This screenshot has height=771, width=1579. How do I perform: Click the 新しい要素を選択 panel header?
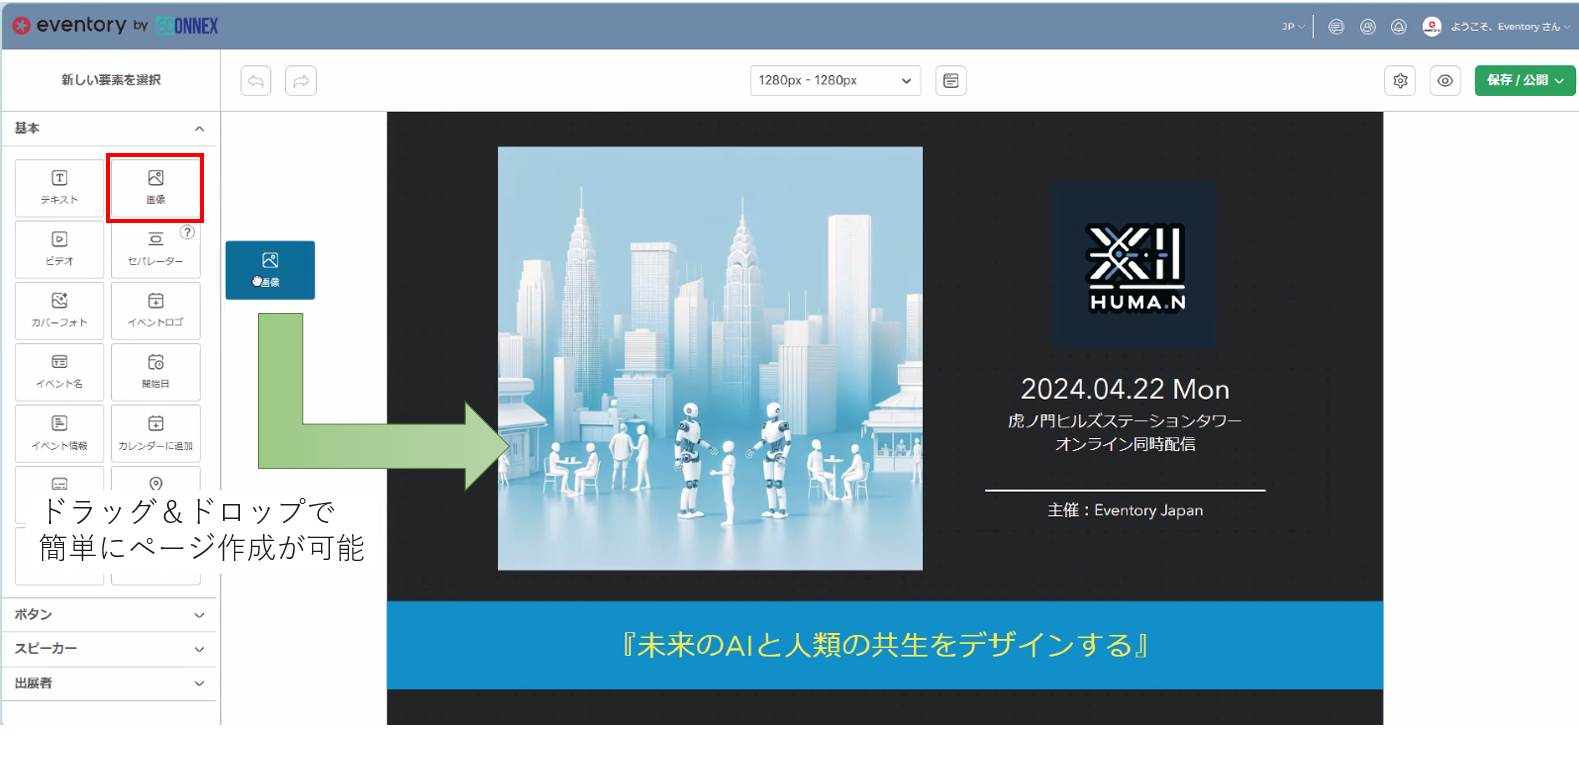tap(111, 80)
